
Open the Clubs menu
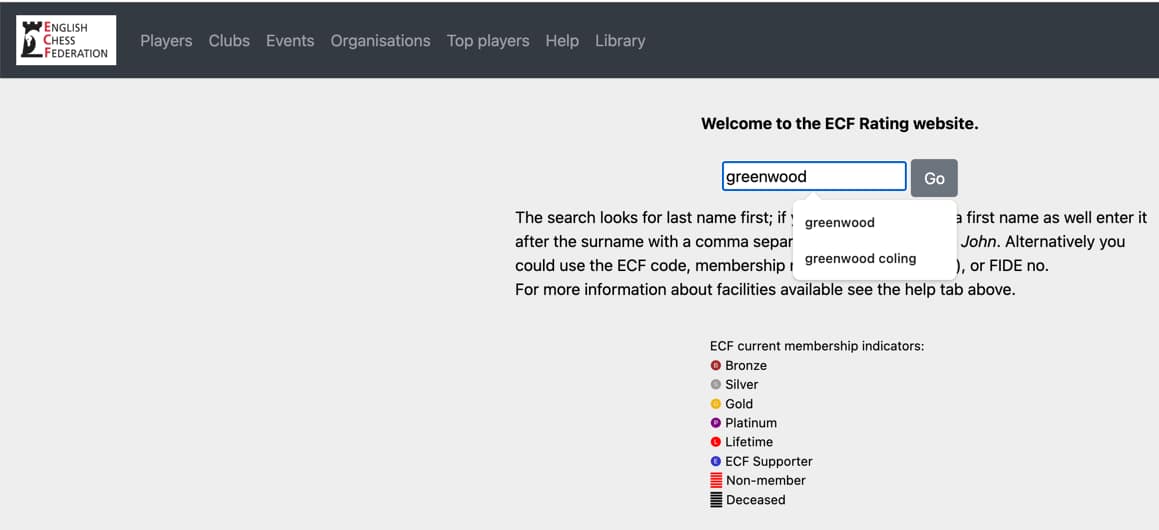coord(229,41)
